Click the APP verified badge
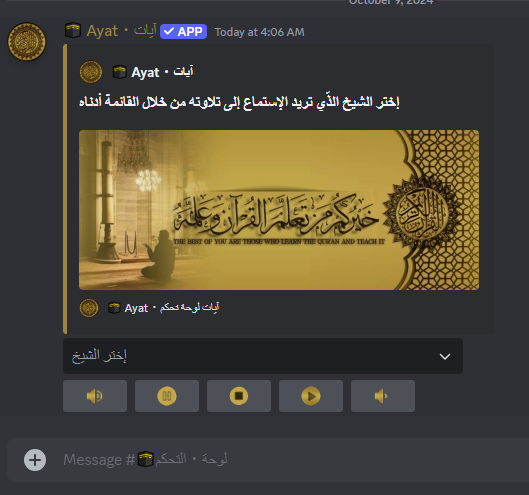The height and width of the screenshot is (495, 529). pos(183,32)
